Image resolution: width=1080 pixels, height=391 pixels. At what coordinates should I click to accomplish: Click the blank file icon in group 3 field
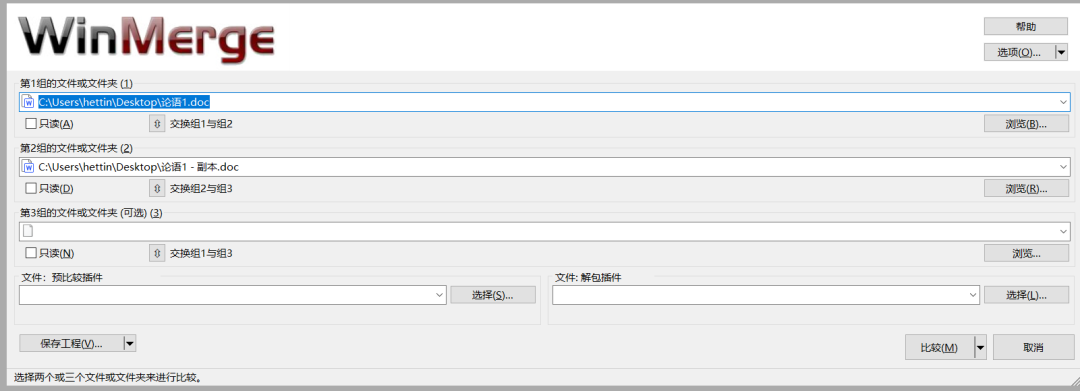click(x=28, y=231)
